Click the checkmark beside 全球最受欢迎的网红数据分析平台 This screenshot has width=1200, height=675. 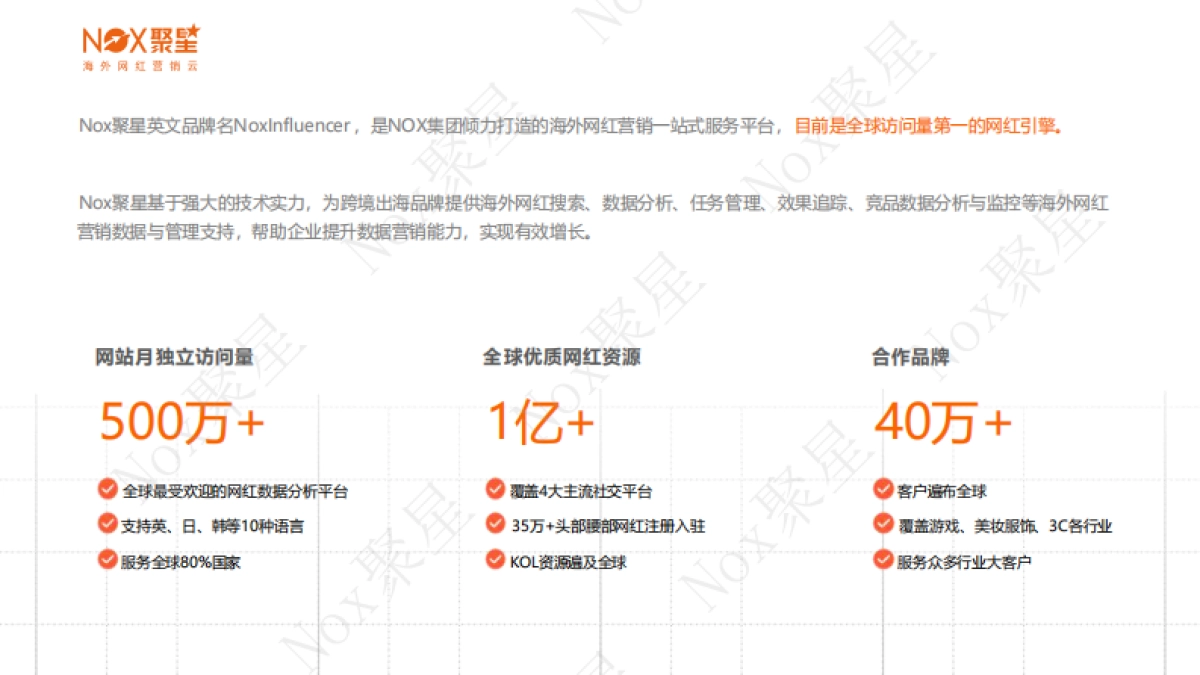click(x=106, y=490)
